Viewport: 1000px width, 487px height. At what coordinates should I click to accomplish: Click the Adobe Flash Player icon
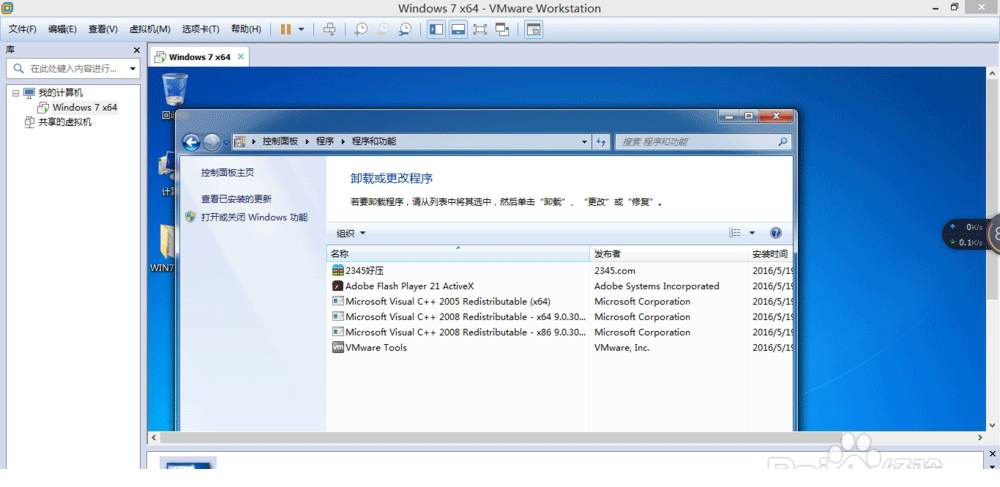[338, 286]
